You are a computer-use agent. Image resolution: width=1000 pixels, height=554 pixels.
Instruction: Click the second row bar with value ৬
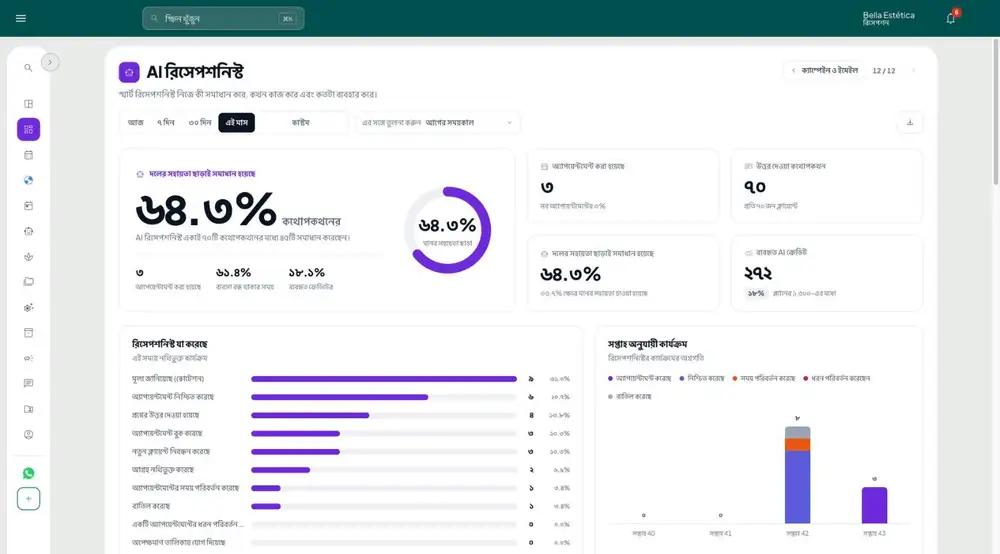(339, 397)
